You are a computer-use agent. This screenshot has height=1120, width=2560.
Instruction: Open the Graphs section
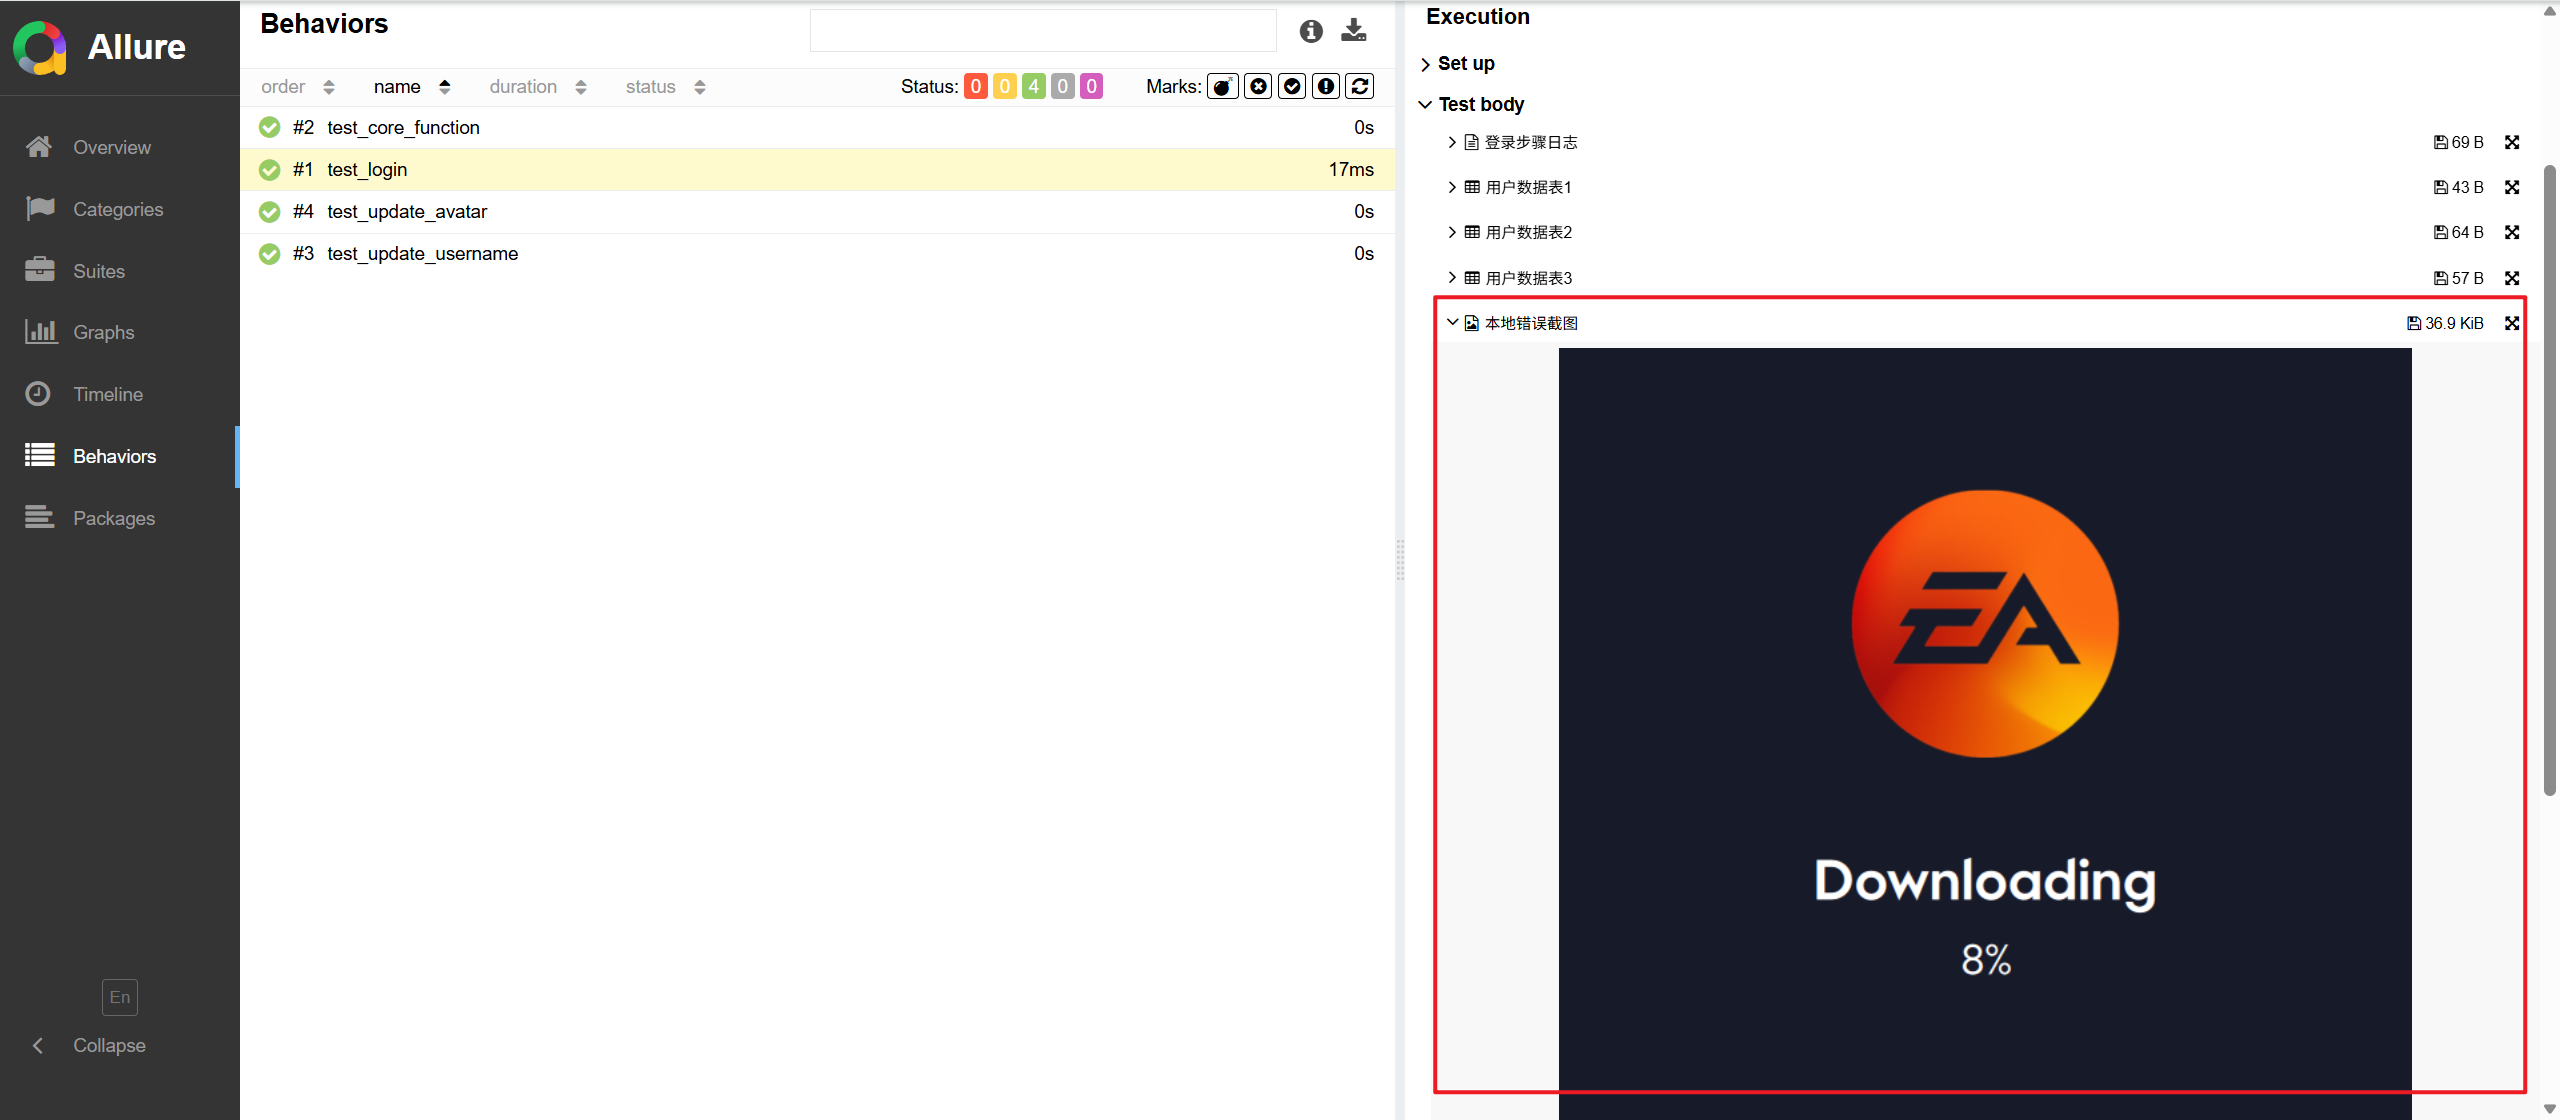(104, 332)
